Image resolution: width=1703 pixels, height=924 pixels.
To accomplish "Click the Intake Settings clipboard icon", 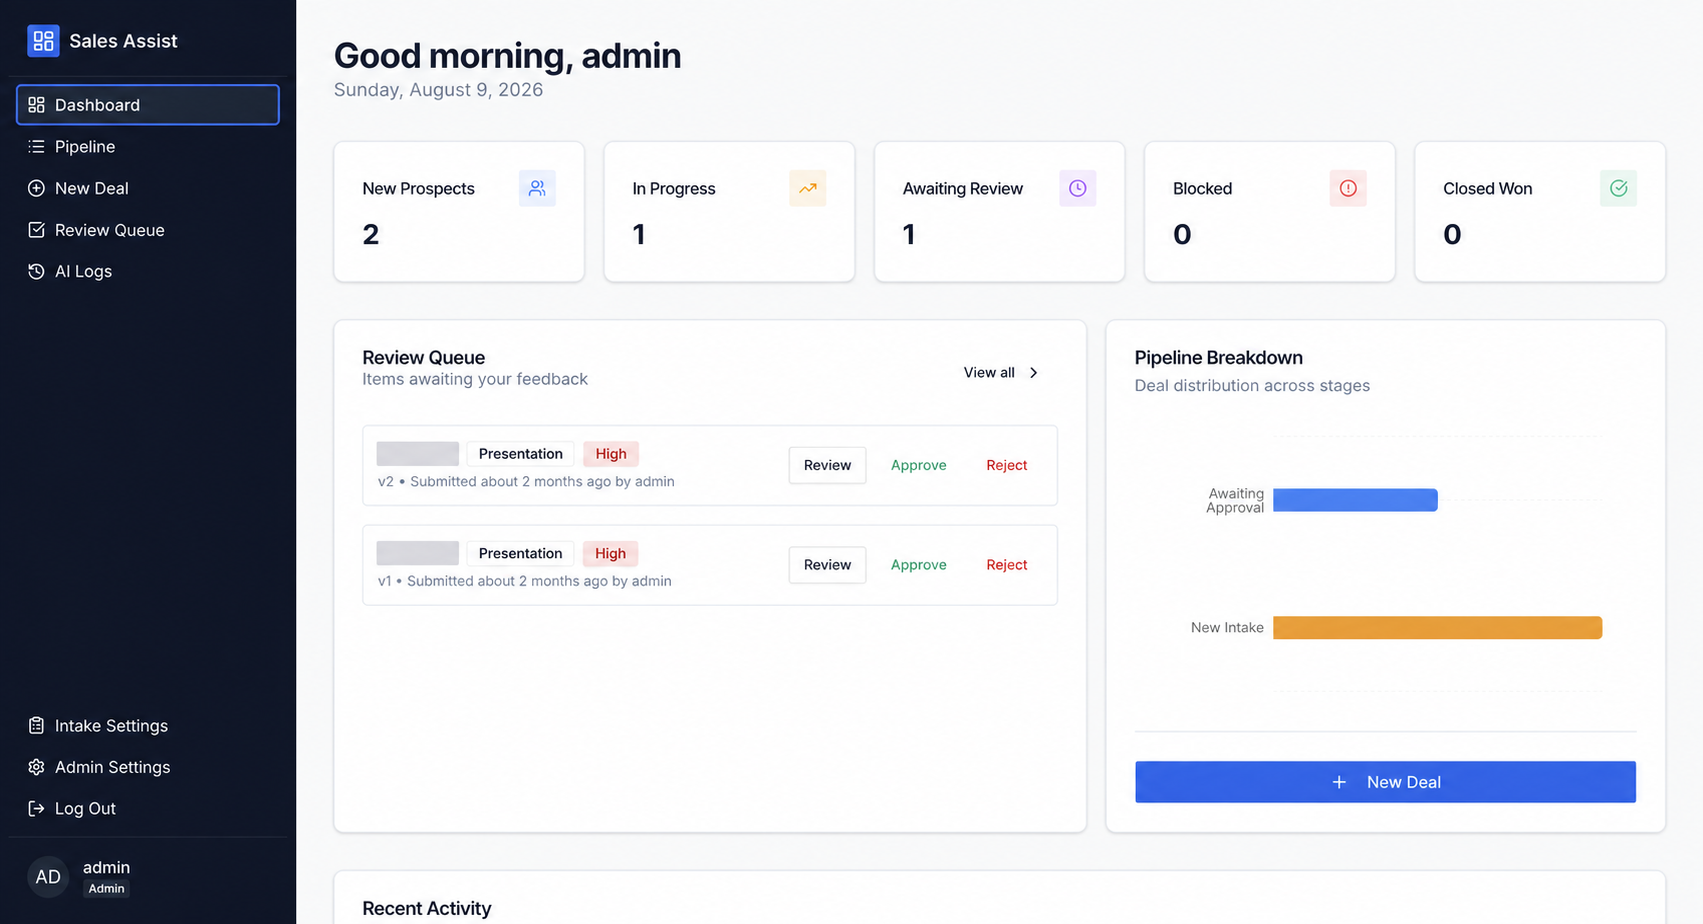I will (x=36, y=726).
